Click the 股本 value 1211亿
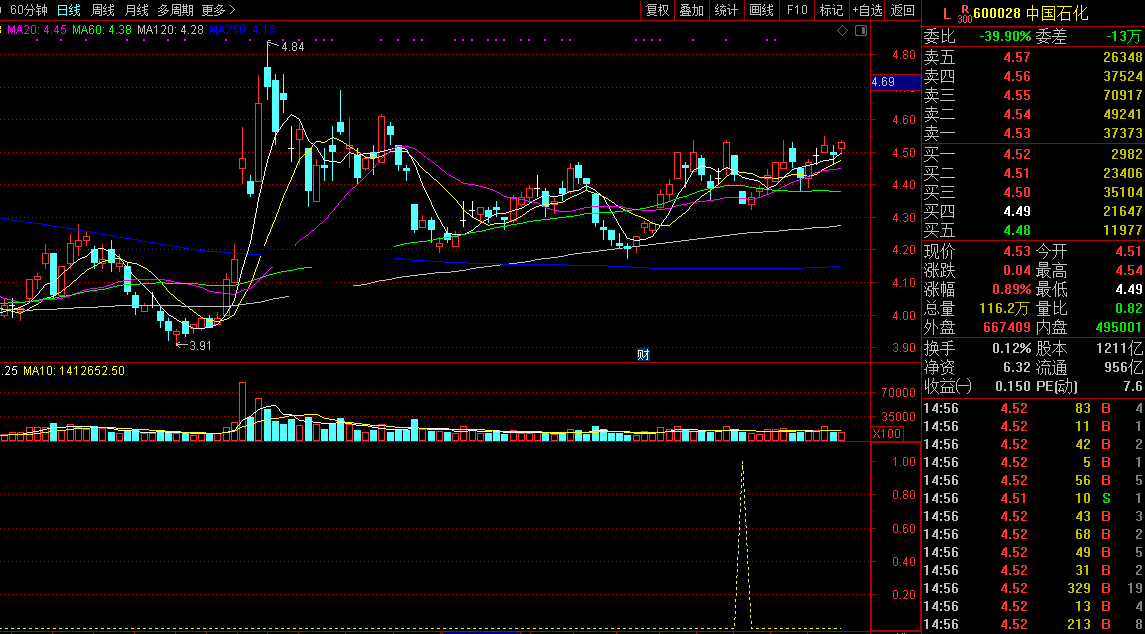This screenshot has width=1145, height=634. (1119, 348)
